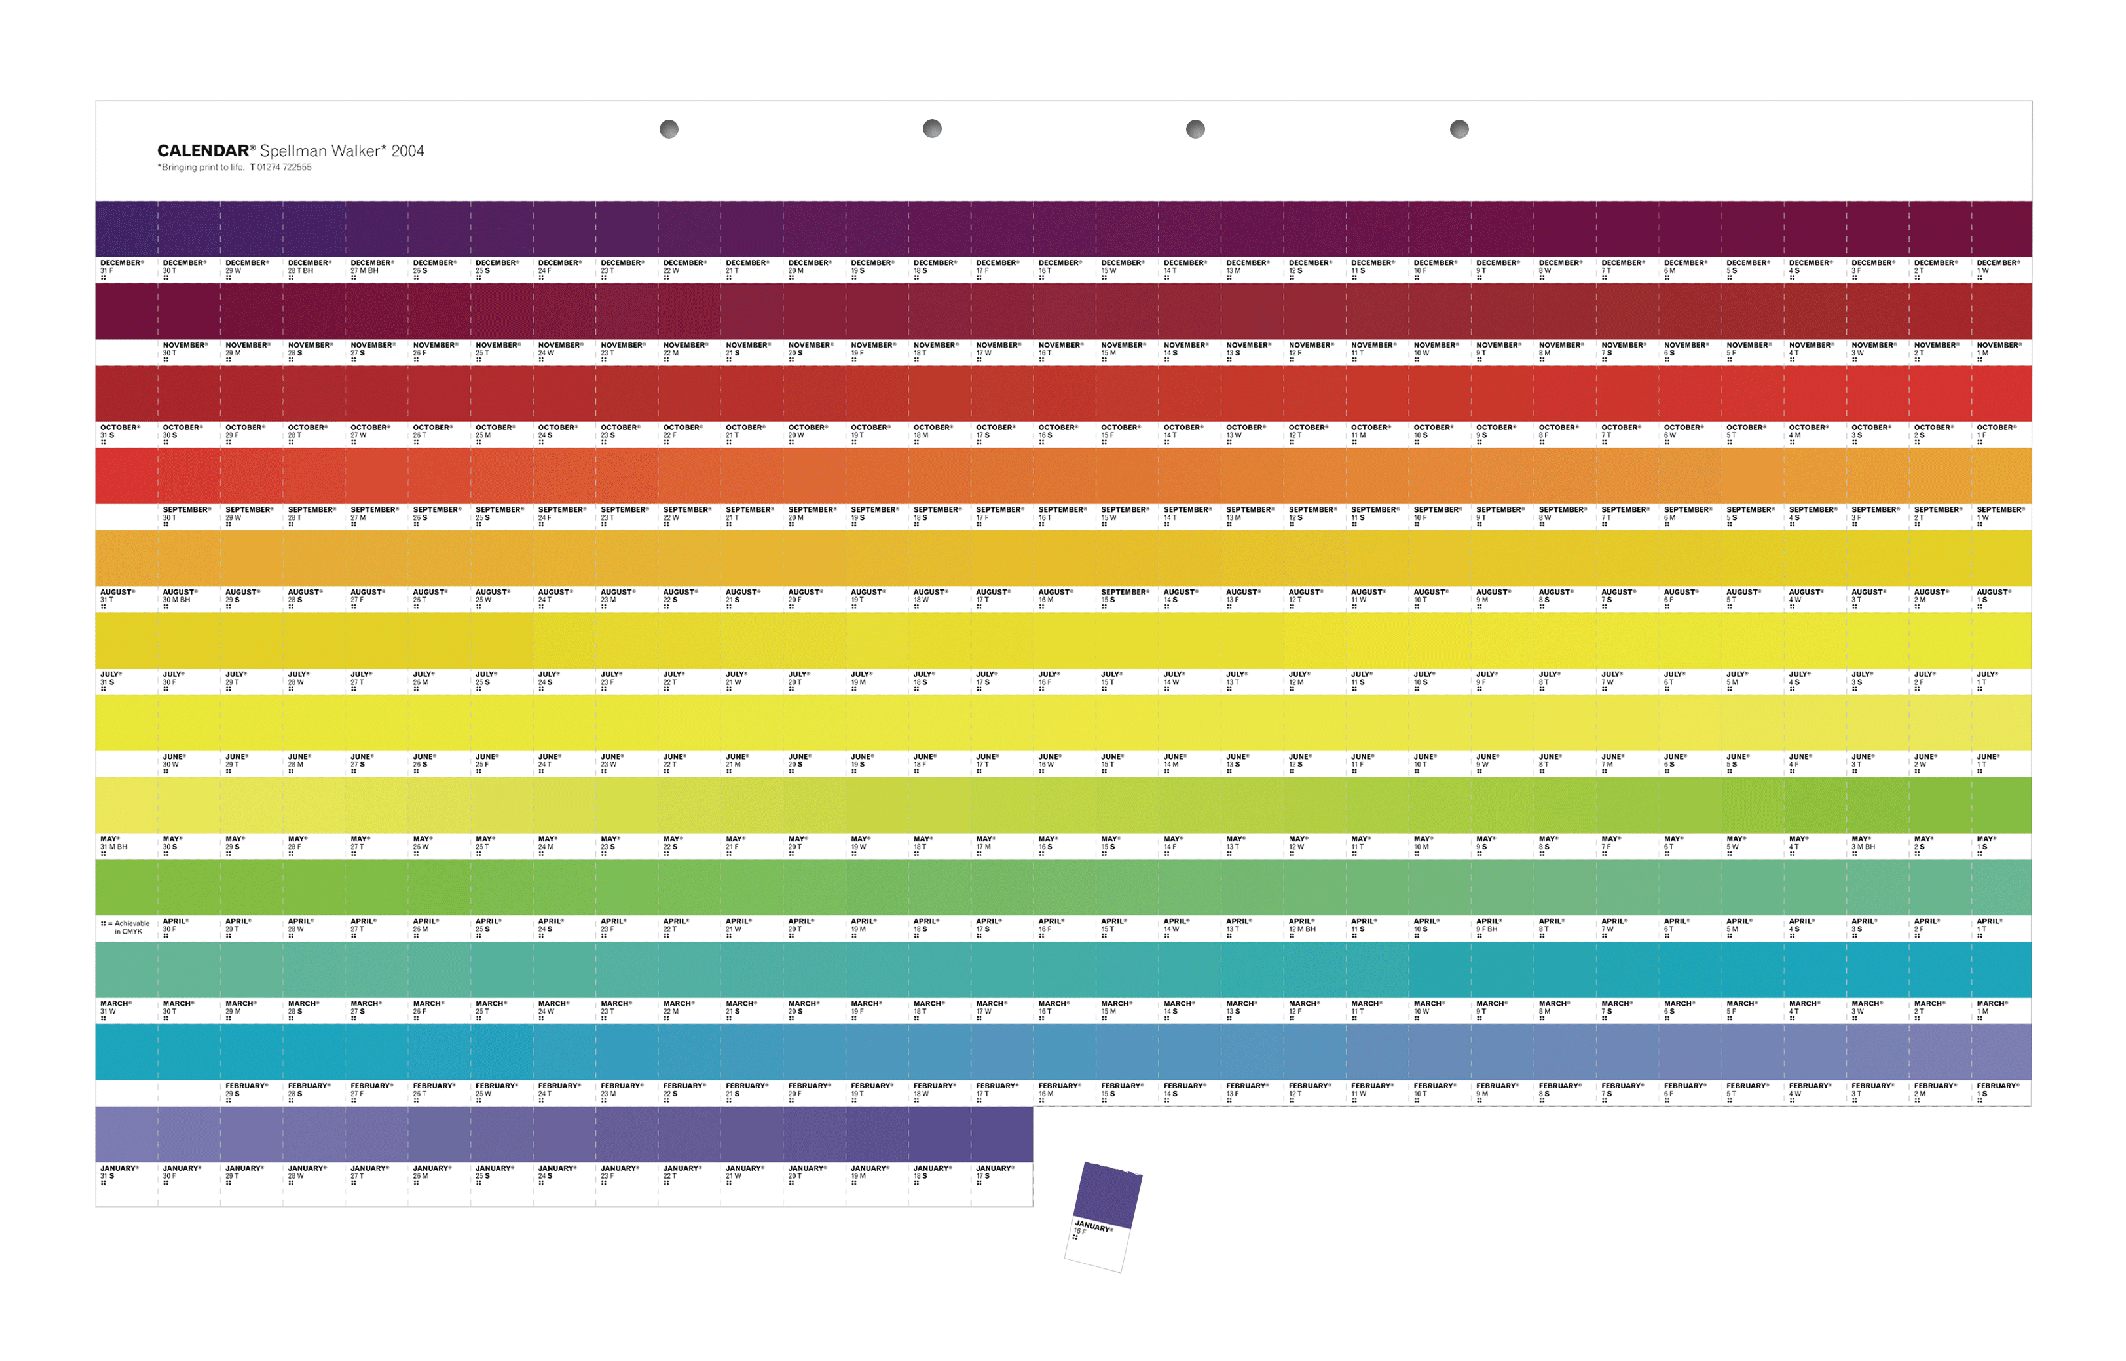Click the rightmost punch hole at top
The width and height of the screenshot is (2126, 1361).
[1459, 129]
